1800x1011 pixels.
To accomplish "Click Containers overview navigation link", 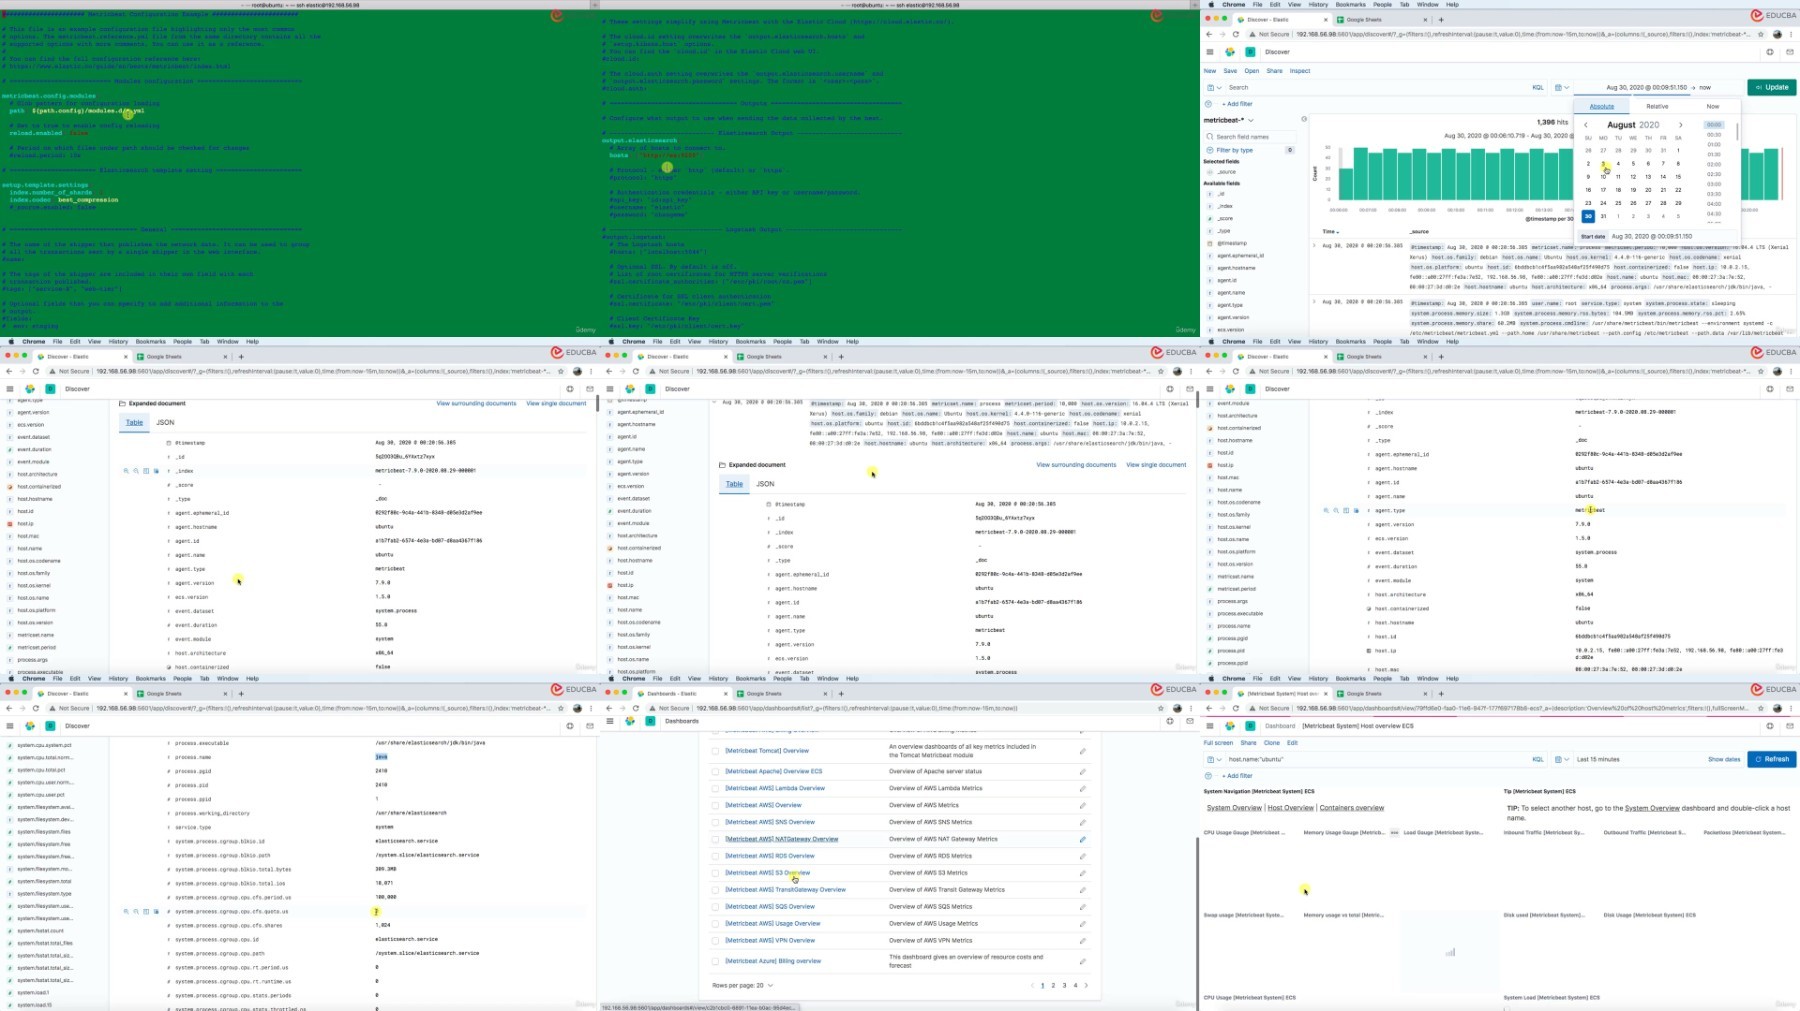I will [x=1352, y=808].
